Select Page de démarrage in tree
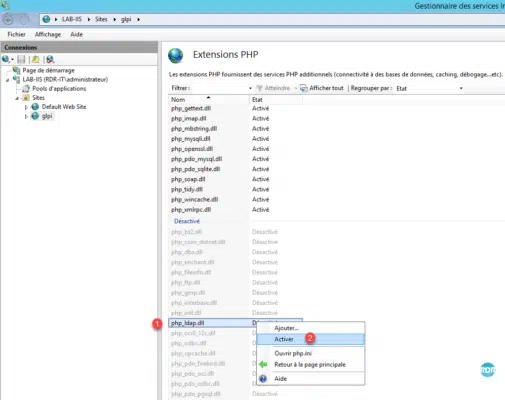 point(48,70)
